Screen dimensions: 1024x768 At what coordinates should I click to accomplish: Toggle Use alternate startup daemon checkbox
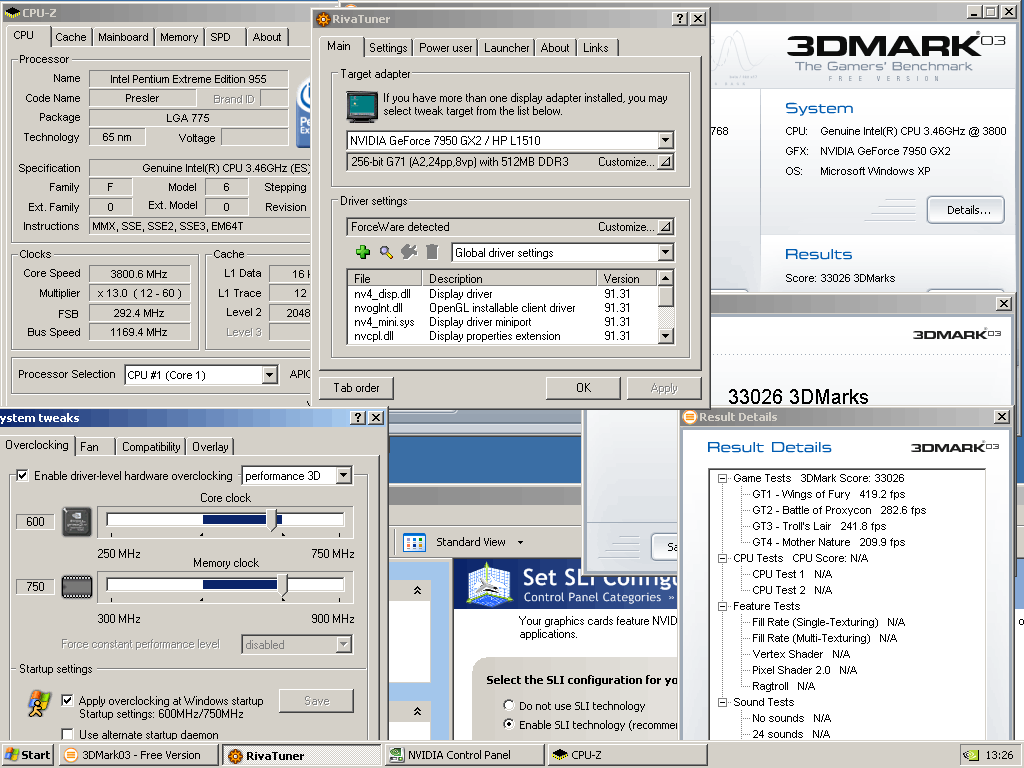tap(67, 734)
